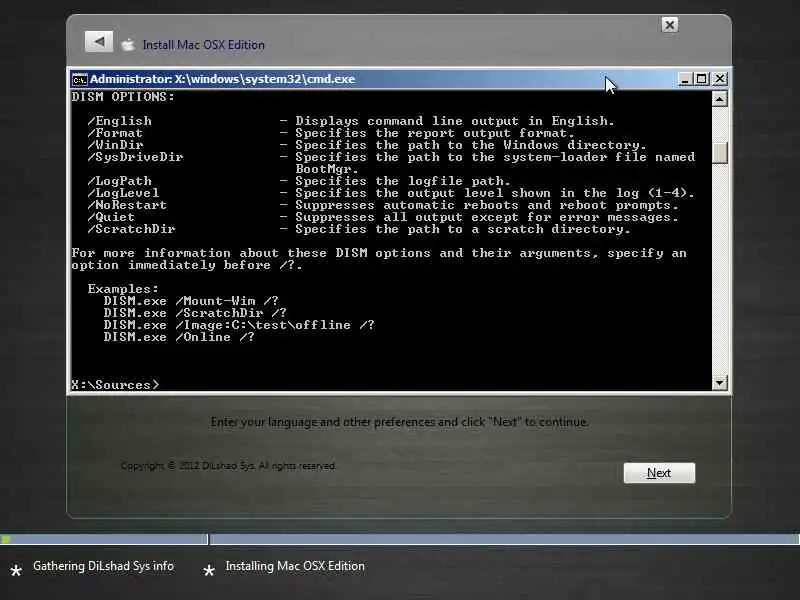This screenshot has width=800, height=600.
Task: Close the Administrator cmd.exe window
Action: click(719, 79)
